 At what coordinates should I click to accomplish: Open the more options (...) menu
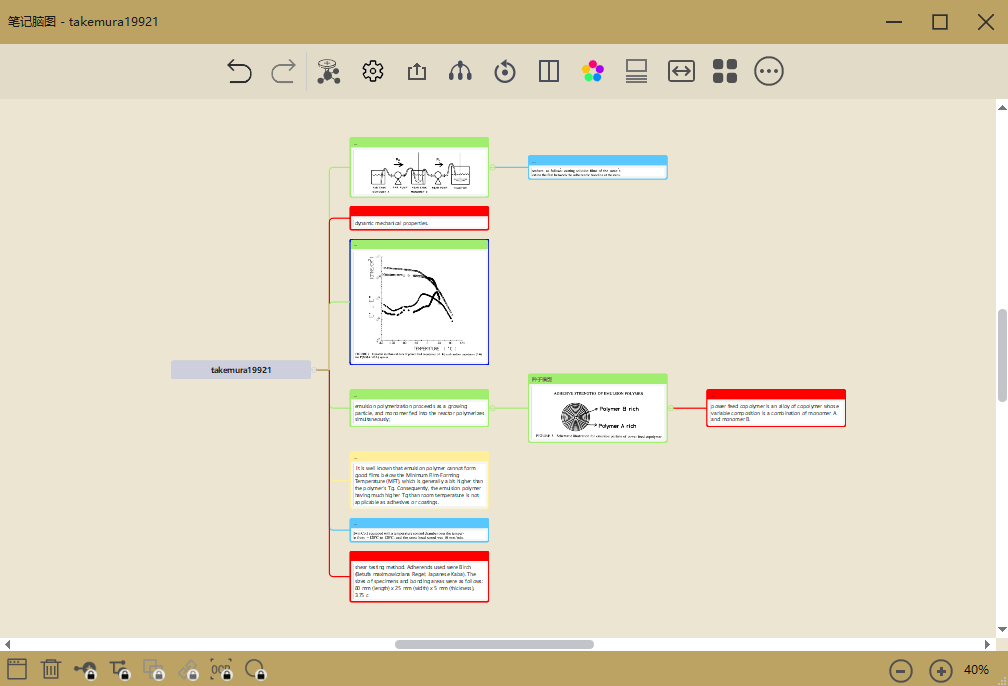(768, 71)
